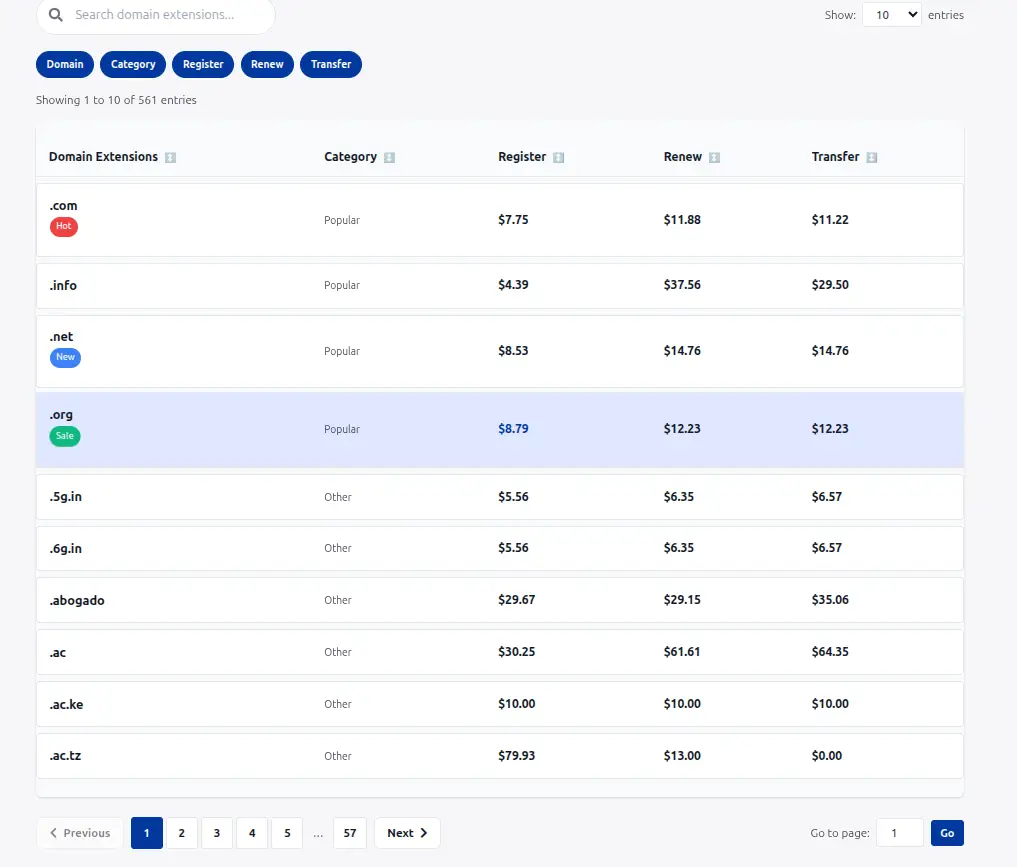
Task: Click the $64.35 transfer price
Action: [x=830, y=652]
